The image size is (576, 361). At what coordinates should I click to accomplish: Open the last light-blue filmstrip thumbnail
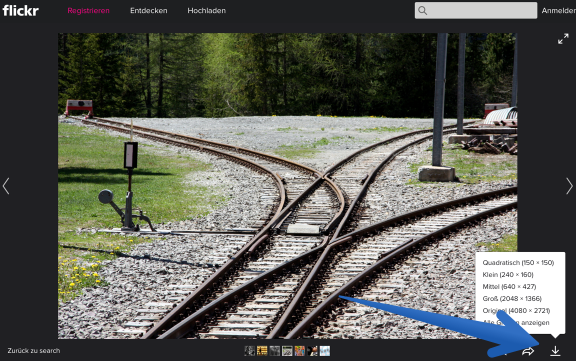click(x=325, y=351)
